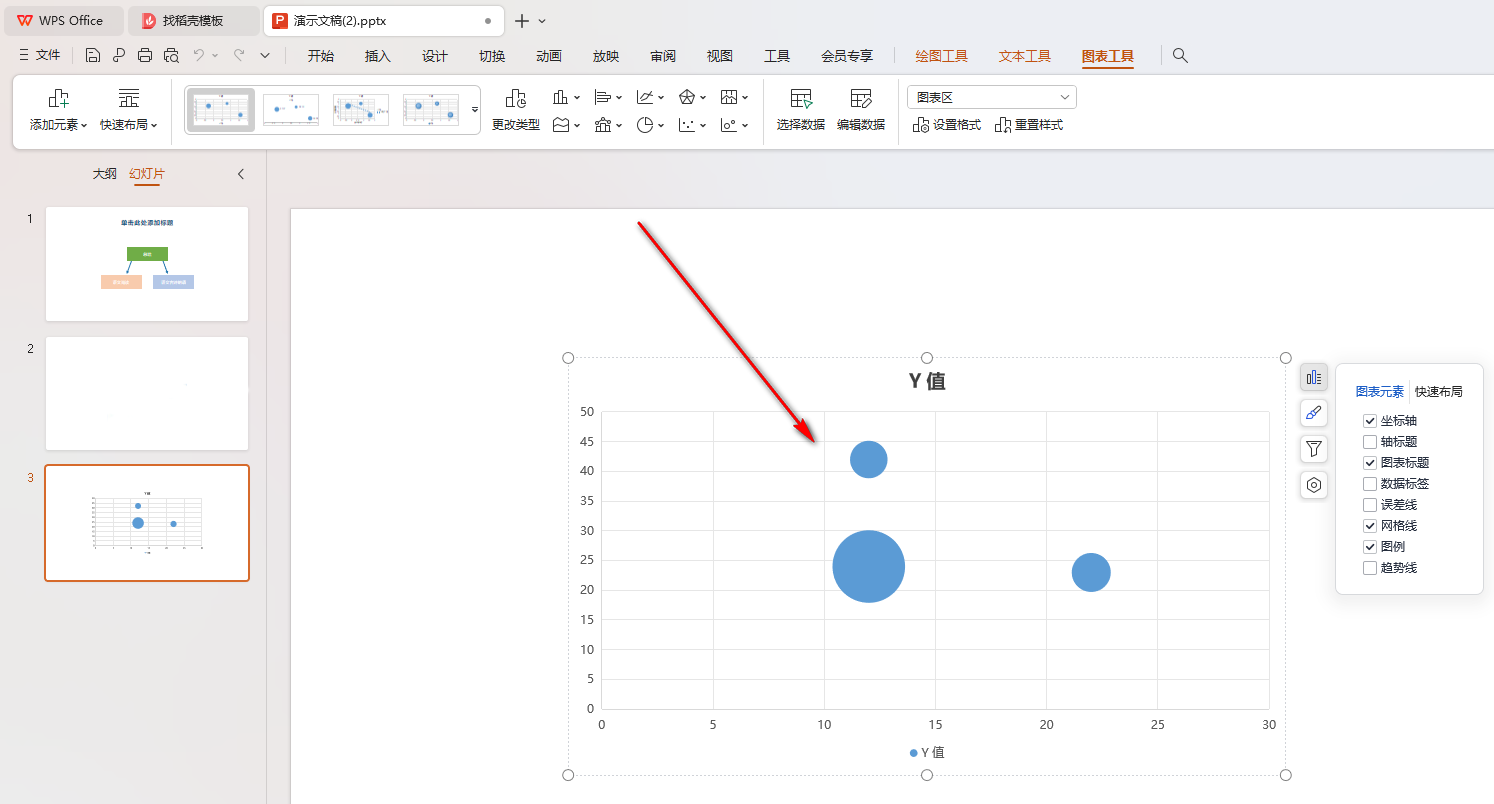Click the chart style paintbrush icon beside the chart
Screen dimensions: 1494x804
(1314, 413)
